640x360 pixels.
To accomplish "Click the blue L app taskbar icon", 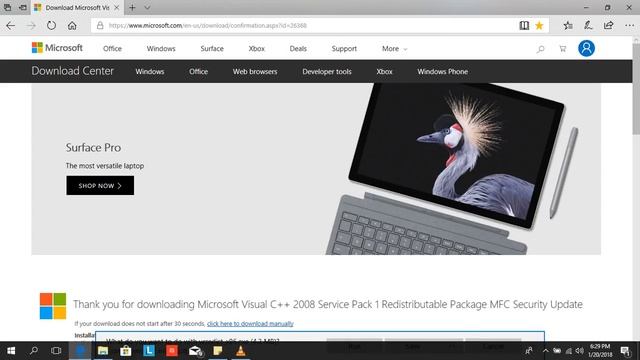I will (x=149, y=351).
